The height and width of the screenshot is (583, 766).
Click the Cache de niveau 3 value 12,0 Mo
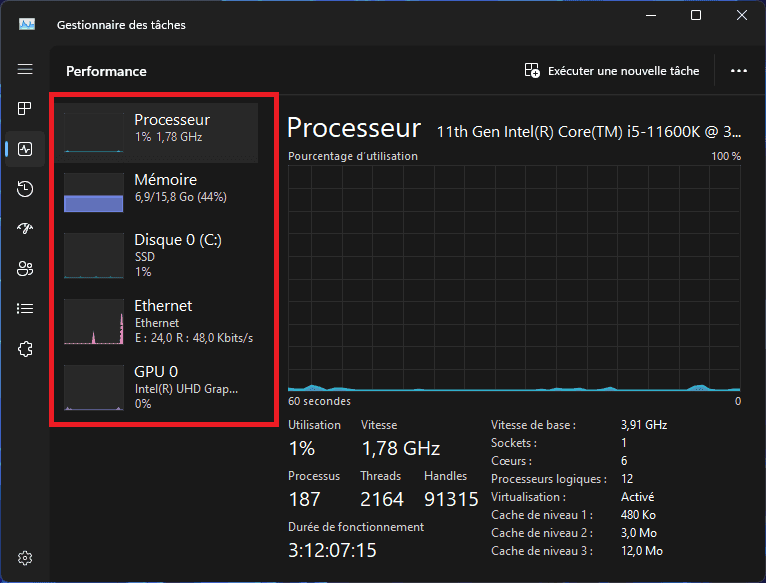[642, 551]
